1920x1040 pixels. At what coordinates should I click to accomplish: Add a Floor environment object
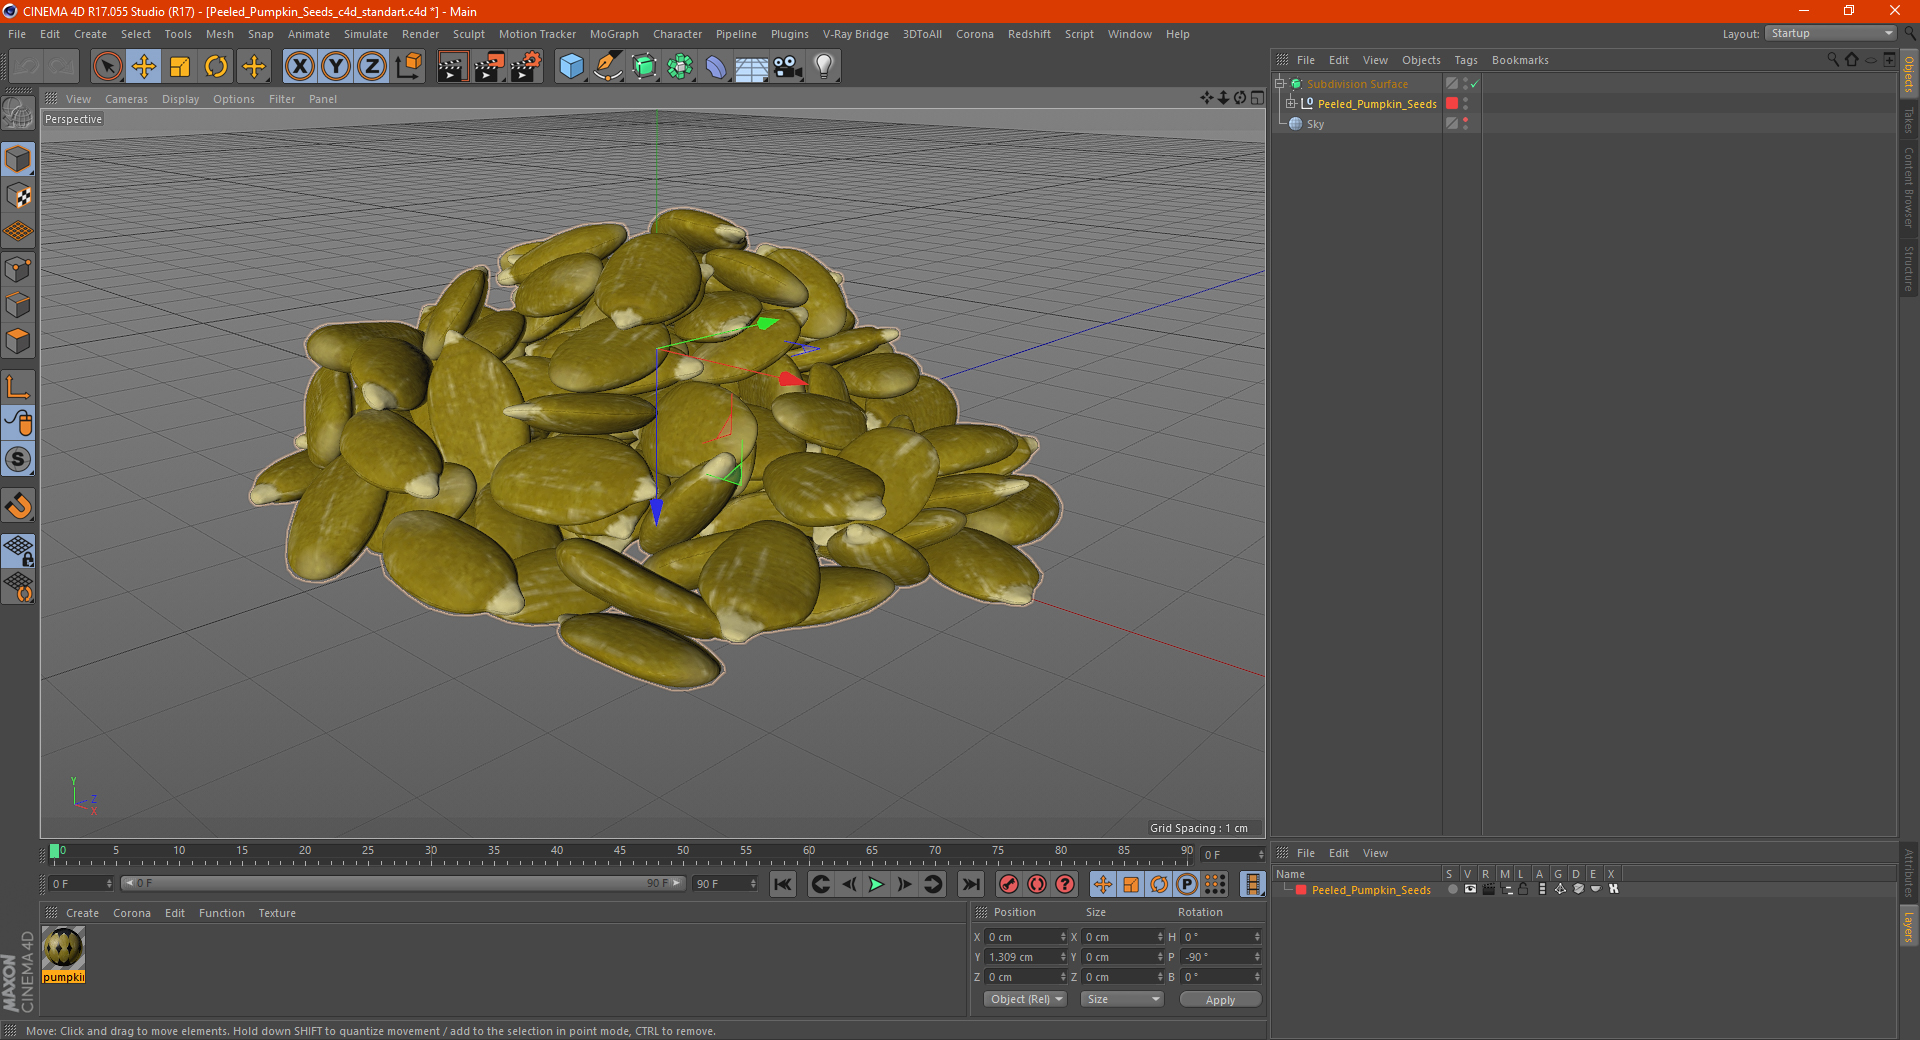pos(752,67)
